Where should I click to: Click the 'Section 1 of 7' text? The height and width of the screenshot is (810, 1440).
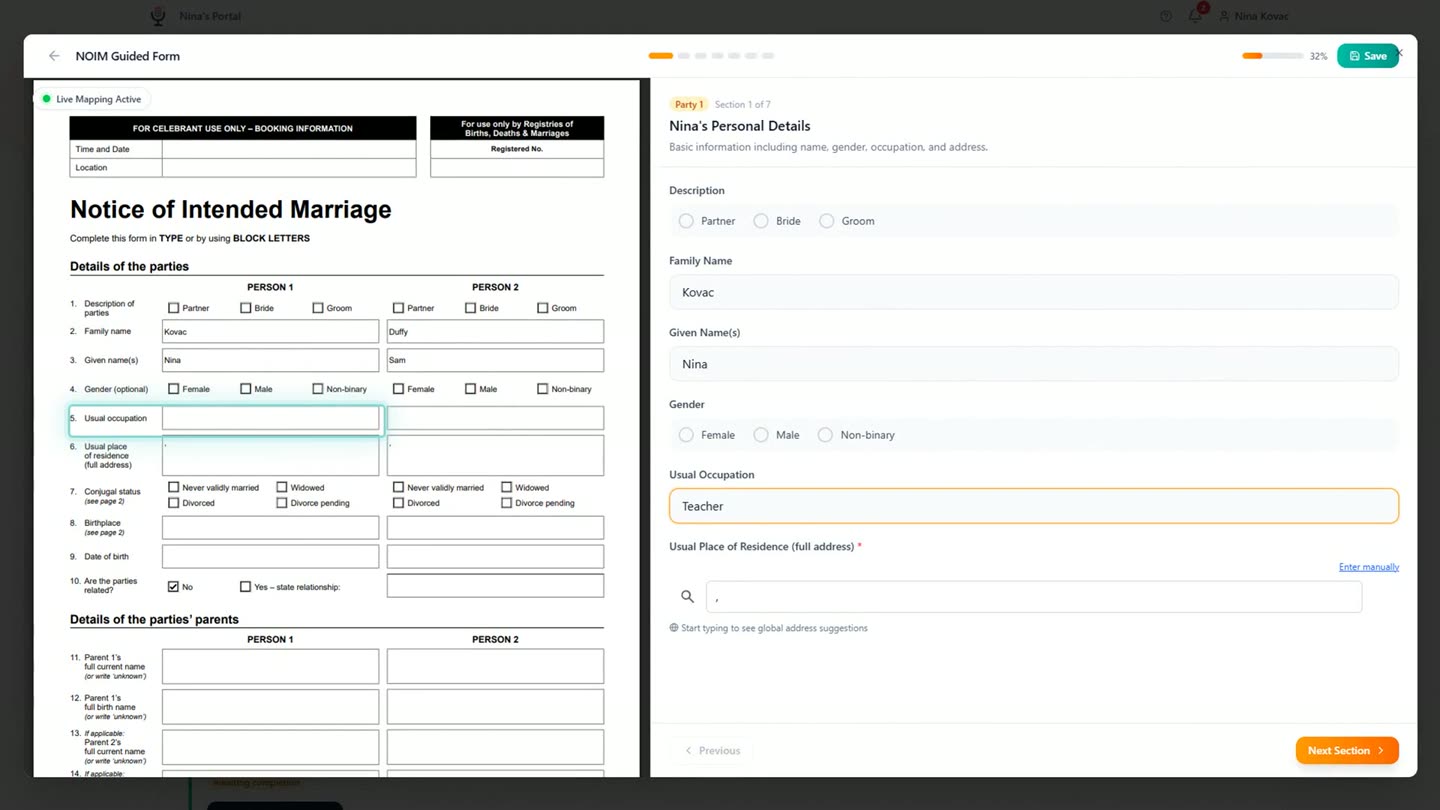coord(742,104)
